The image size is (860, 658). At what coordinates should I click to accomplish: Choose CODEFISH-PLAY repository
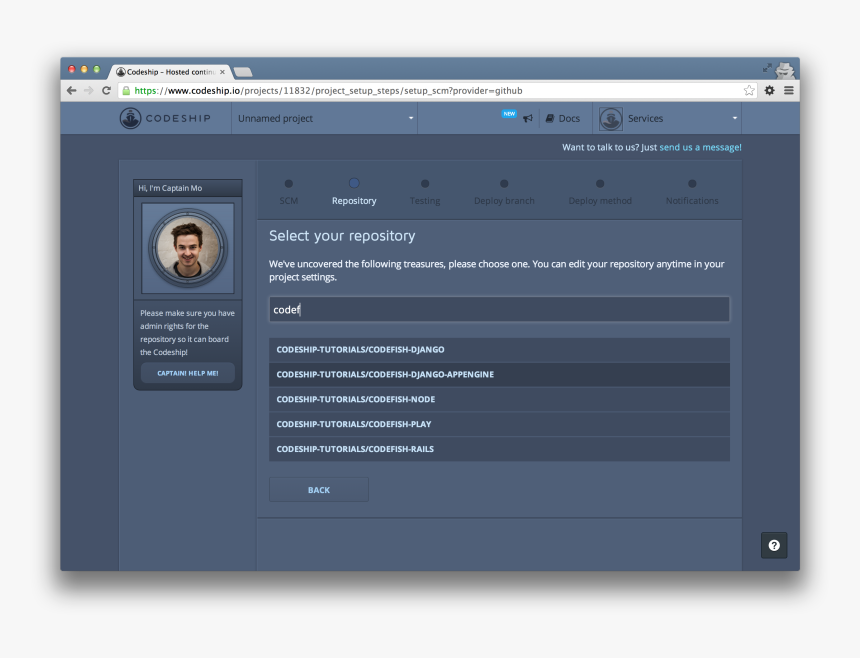pyautogui.click(x=499, y=424)
